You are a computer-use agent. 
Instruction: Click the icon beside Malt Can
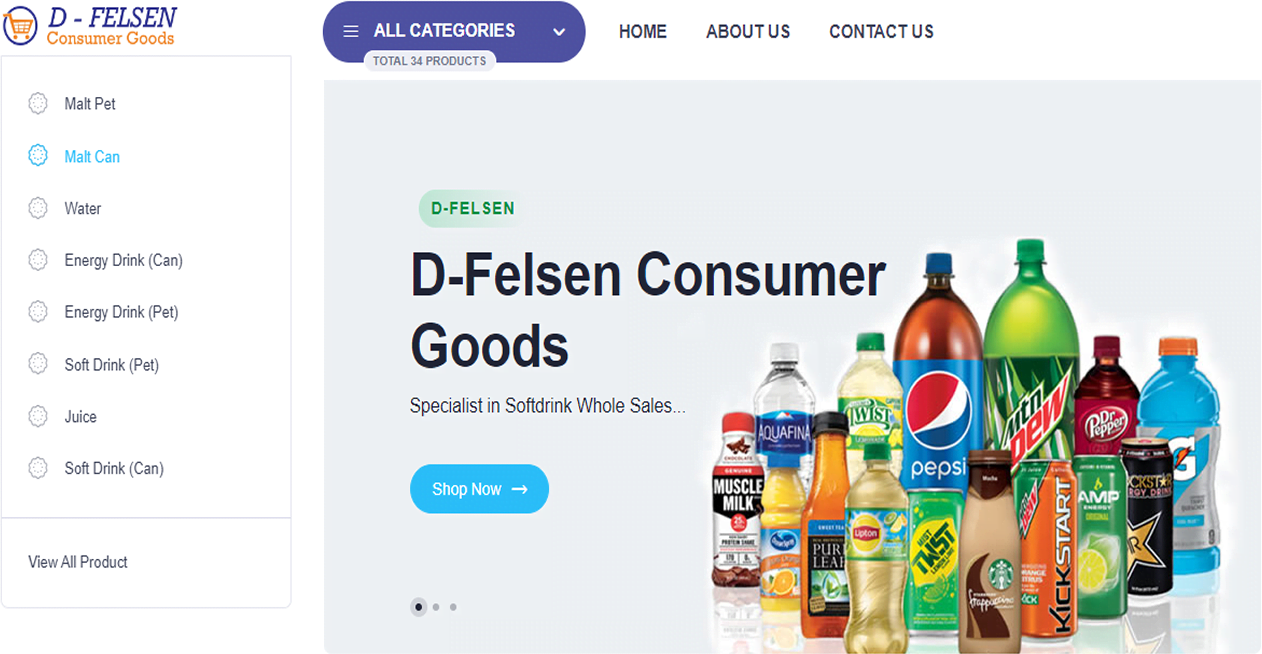[38, 156]
